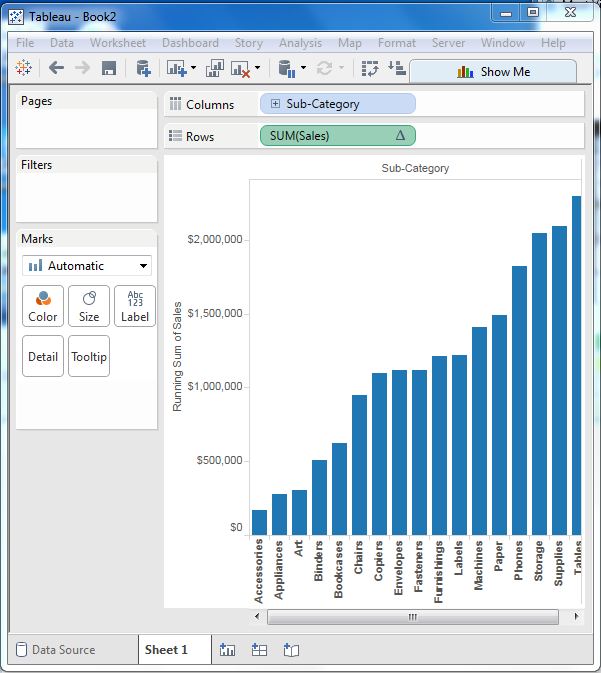This screenshot has width=601, height=673.
Task: Click the Tooltip marks button
Action: tap(89, 357)
